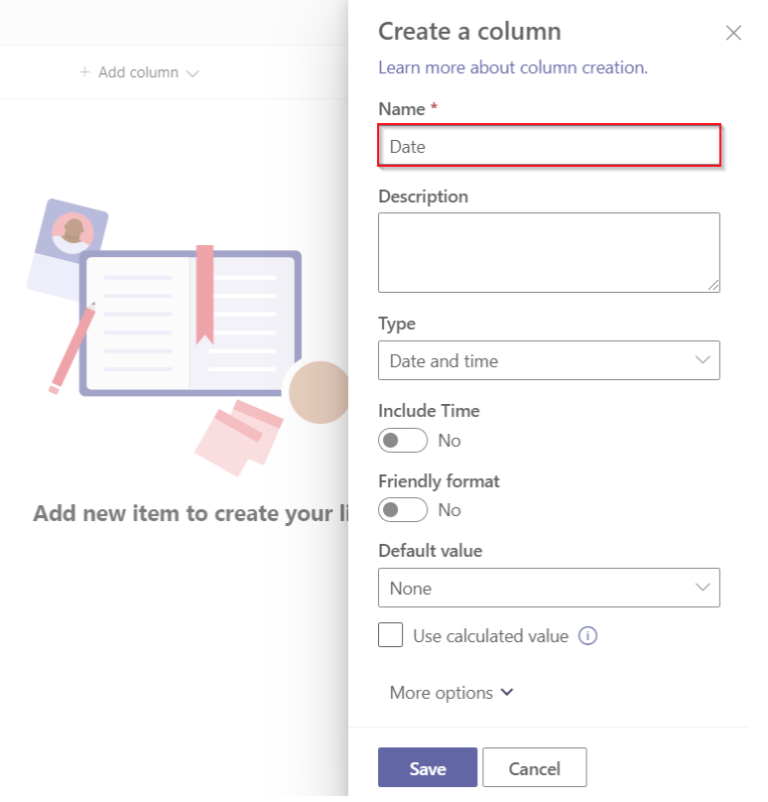Enable the Include Time toggle

[402, 440]
